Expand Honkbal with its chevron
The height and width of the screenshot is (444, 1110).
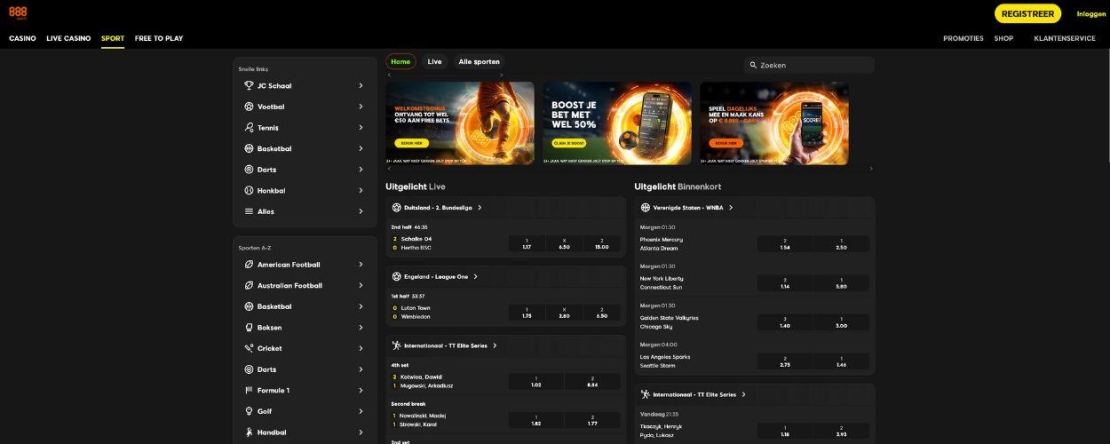pos(360,190)
